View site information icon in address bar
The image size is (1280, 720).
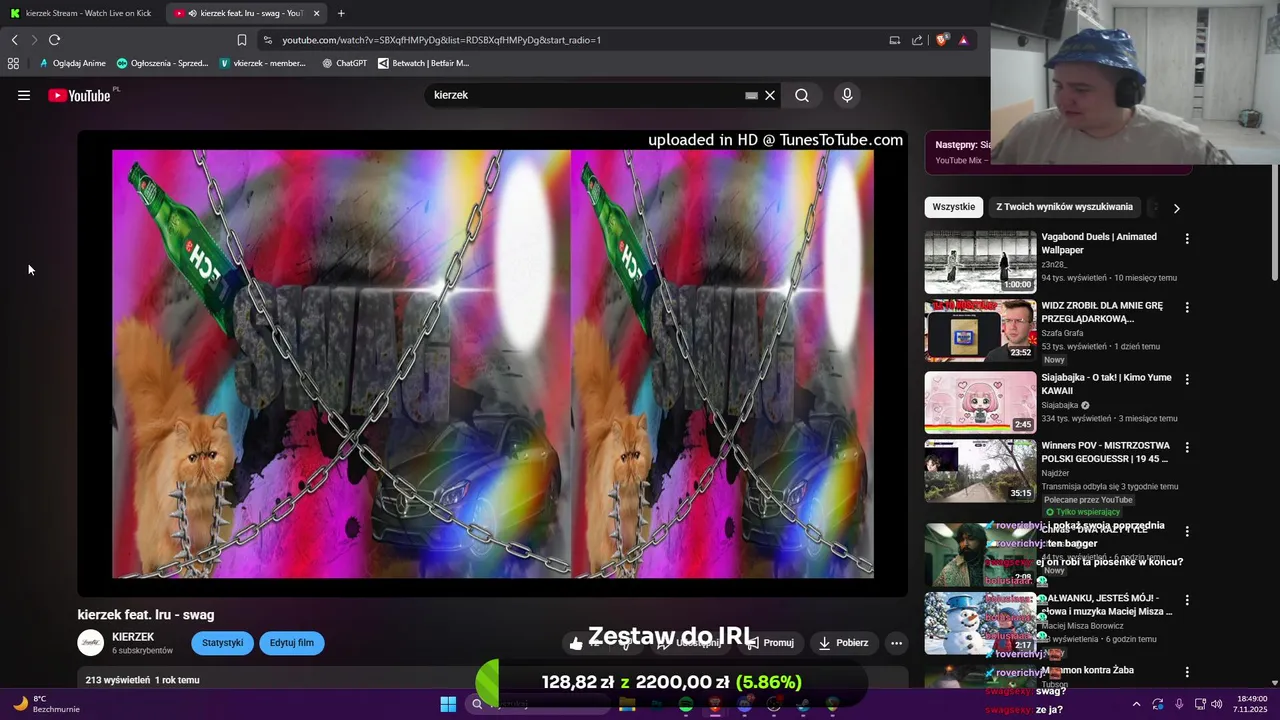click(x=267, y=40)
